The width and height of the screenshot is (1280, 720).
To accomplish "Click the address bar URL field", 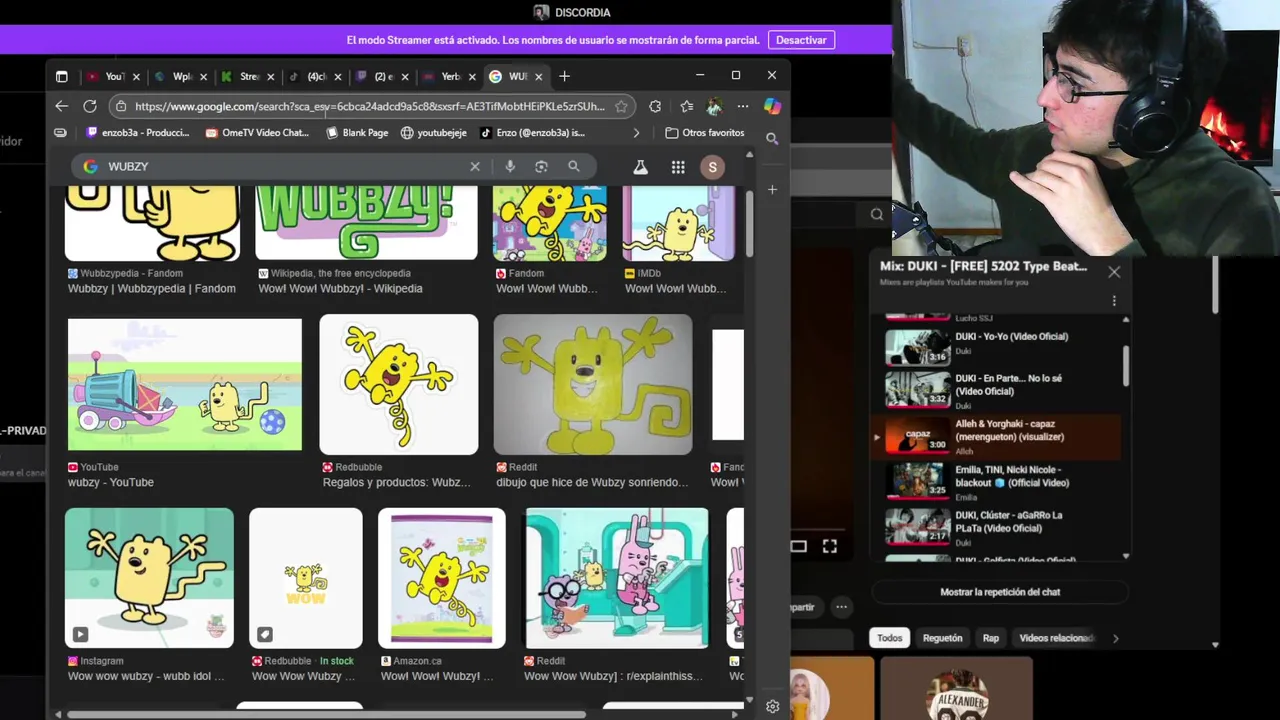I will click(x=370, y=106).
